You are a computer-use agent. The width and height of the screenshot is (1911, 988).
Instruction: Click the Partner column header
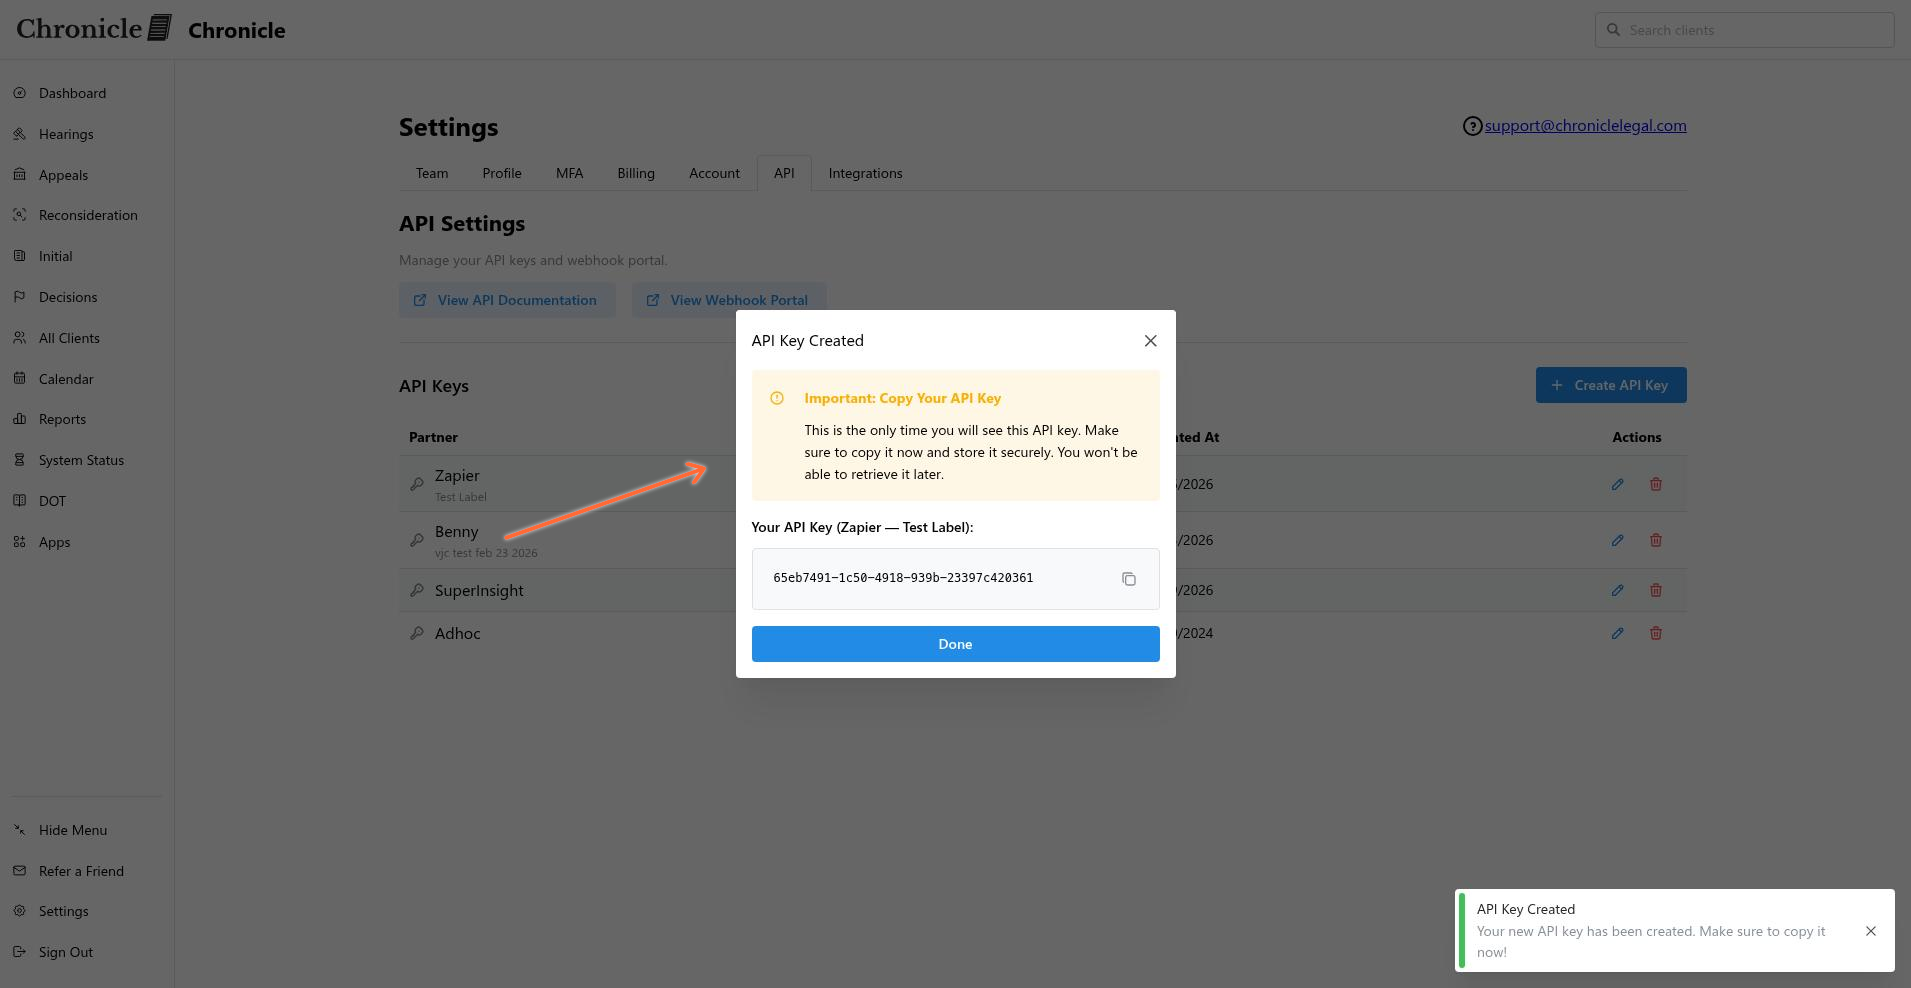(x=433, y=437)
